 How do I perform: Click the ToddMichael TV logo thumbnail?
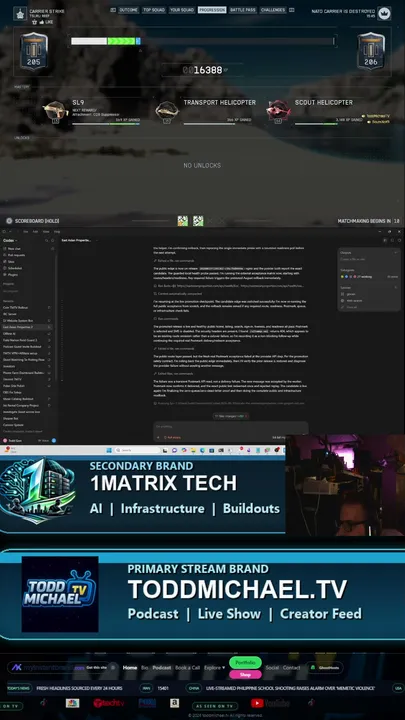click(x=60, y=594)
